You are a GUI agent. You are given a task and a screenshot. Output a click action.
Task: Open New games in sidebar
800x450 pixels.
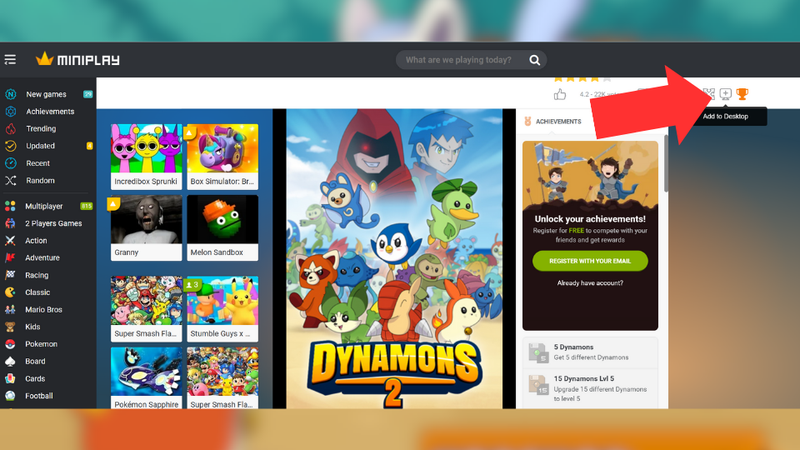[46, 94]
